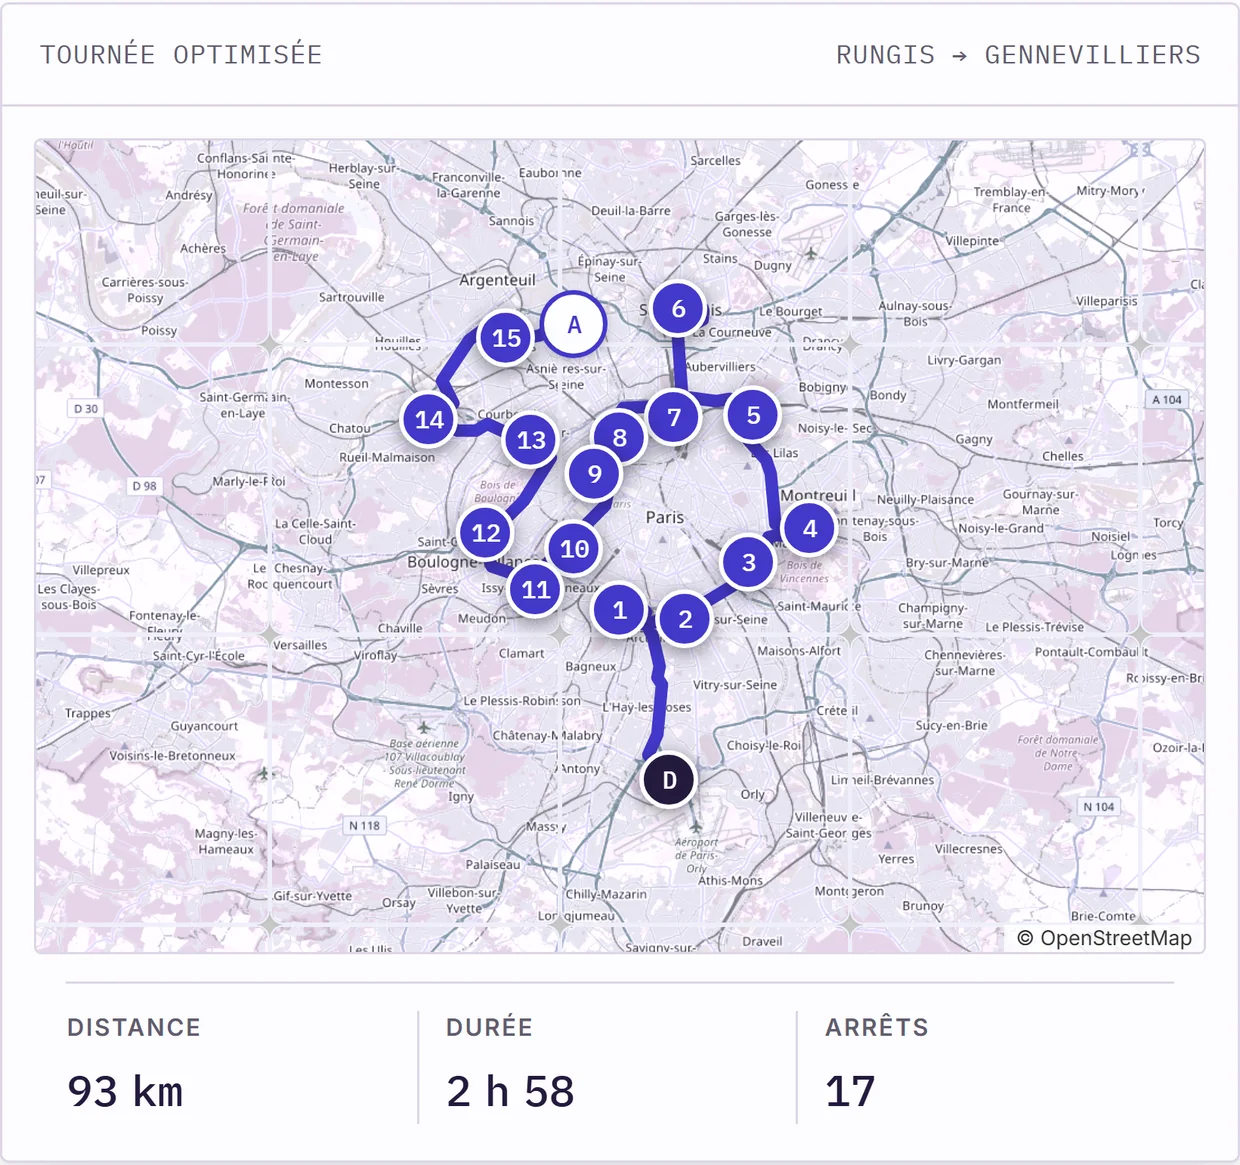Click stop marker 1 on the route

click(x=619, y=610)
